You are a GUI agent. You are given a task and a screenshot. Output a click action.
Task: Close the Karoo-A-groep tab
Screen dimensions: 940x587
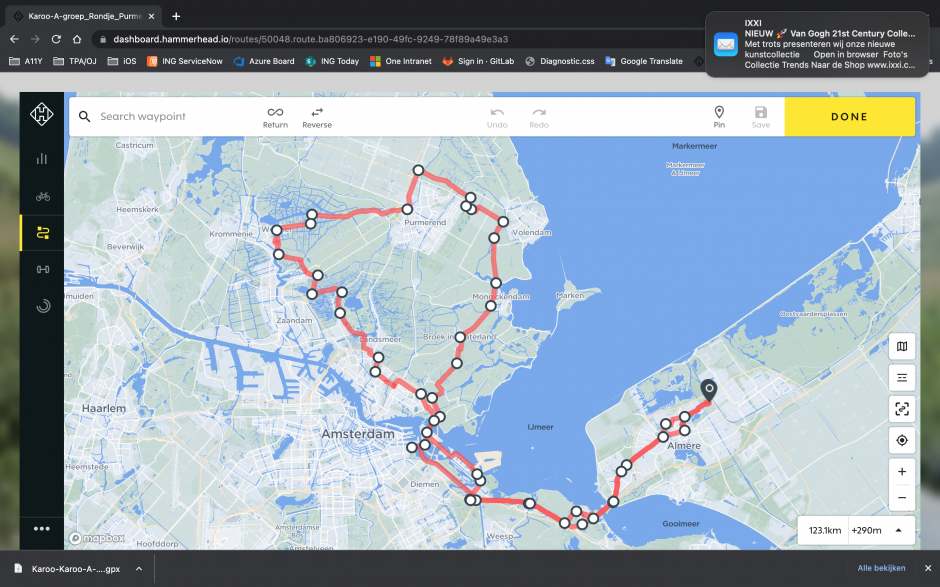click(151, 16)
